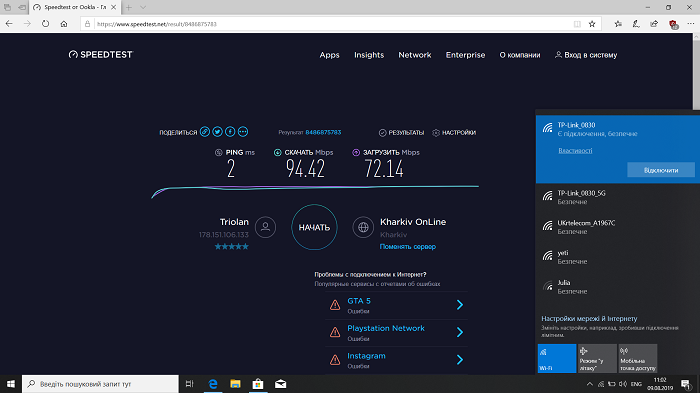Open О компании menu item
Image resolution: width=700 pixels, height=393 pixels.
(520, 55)
